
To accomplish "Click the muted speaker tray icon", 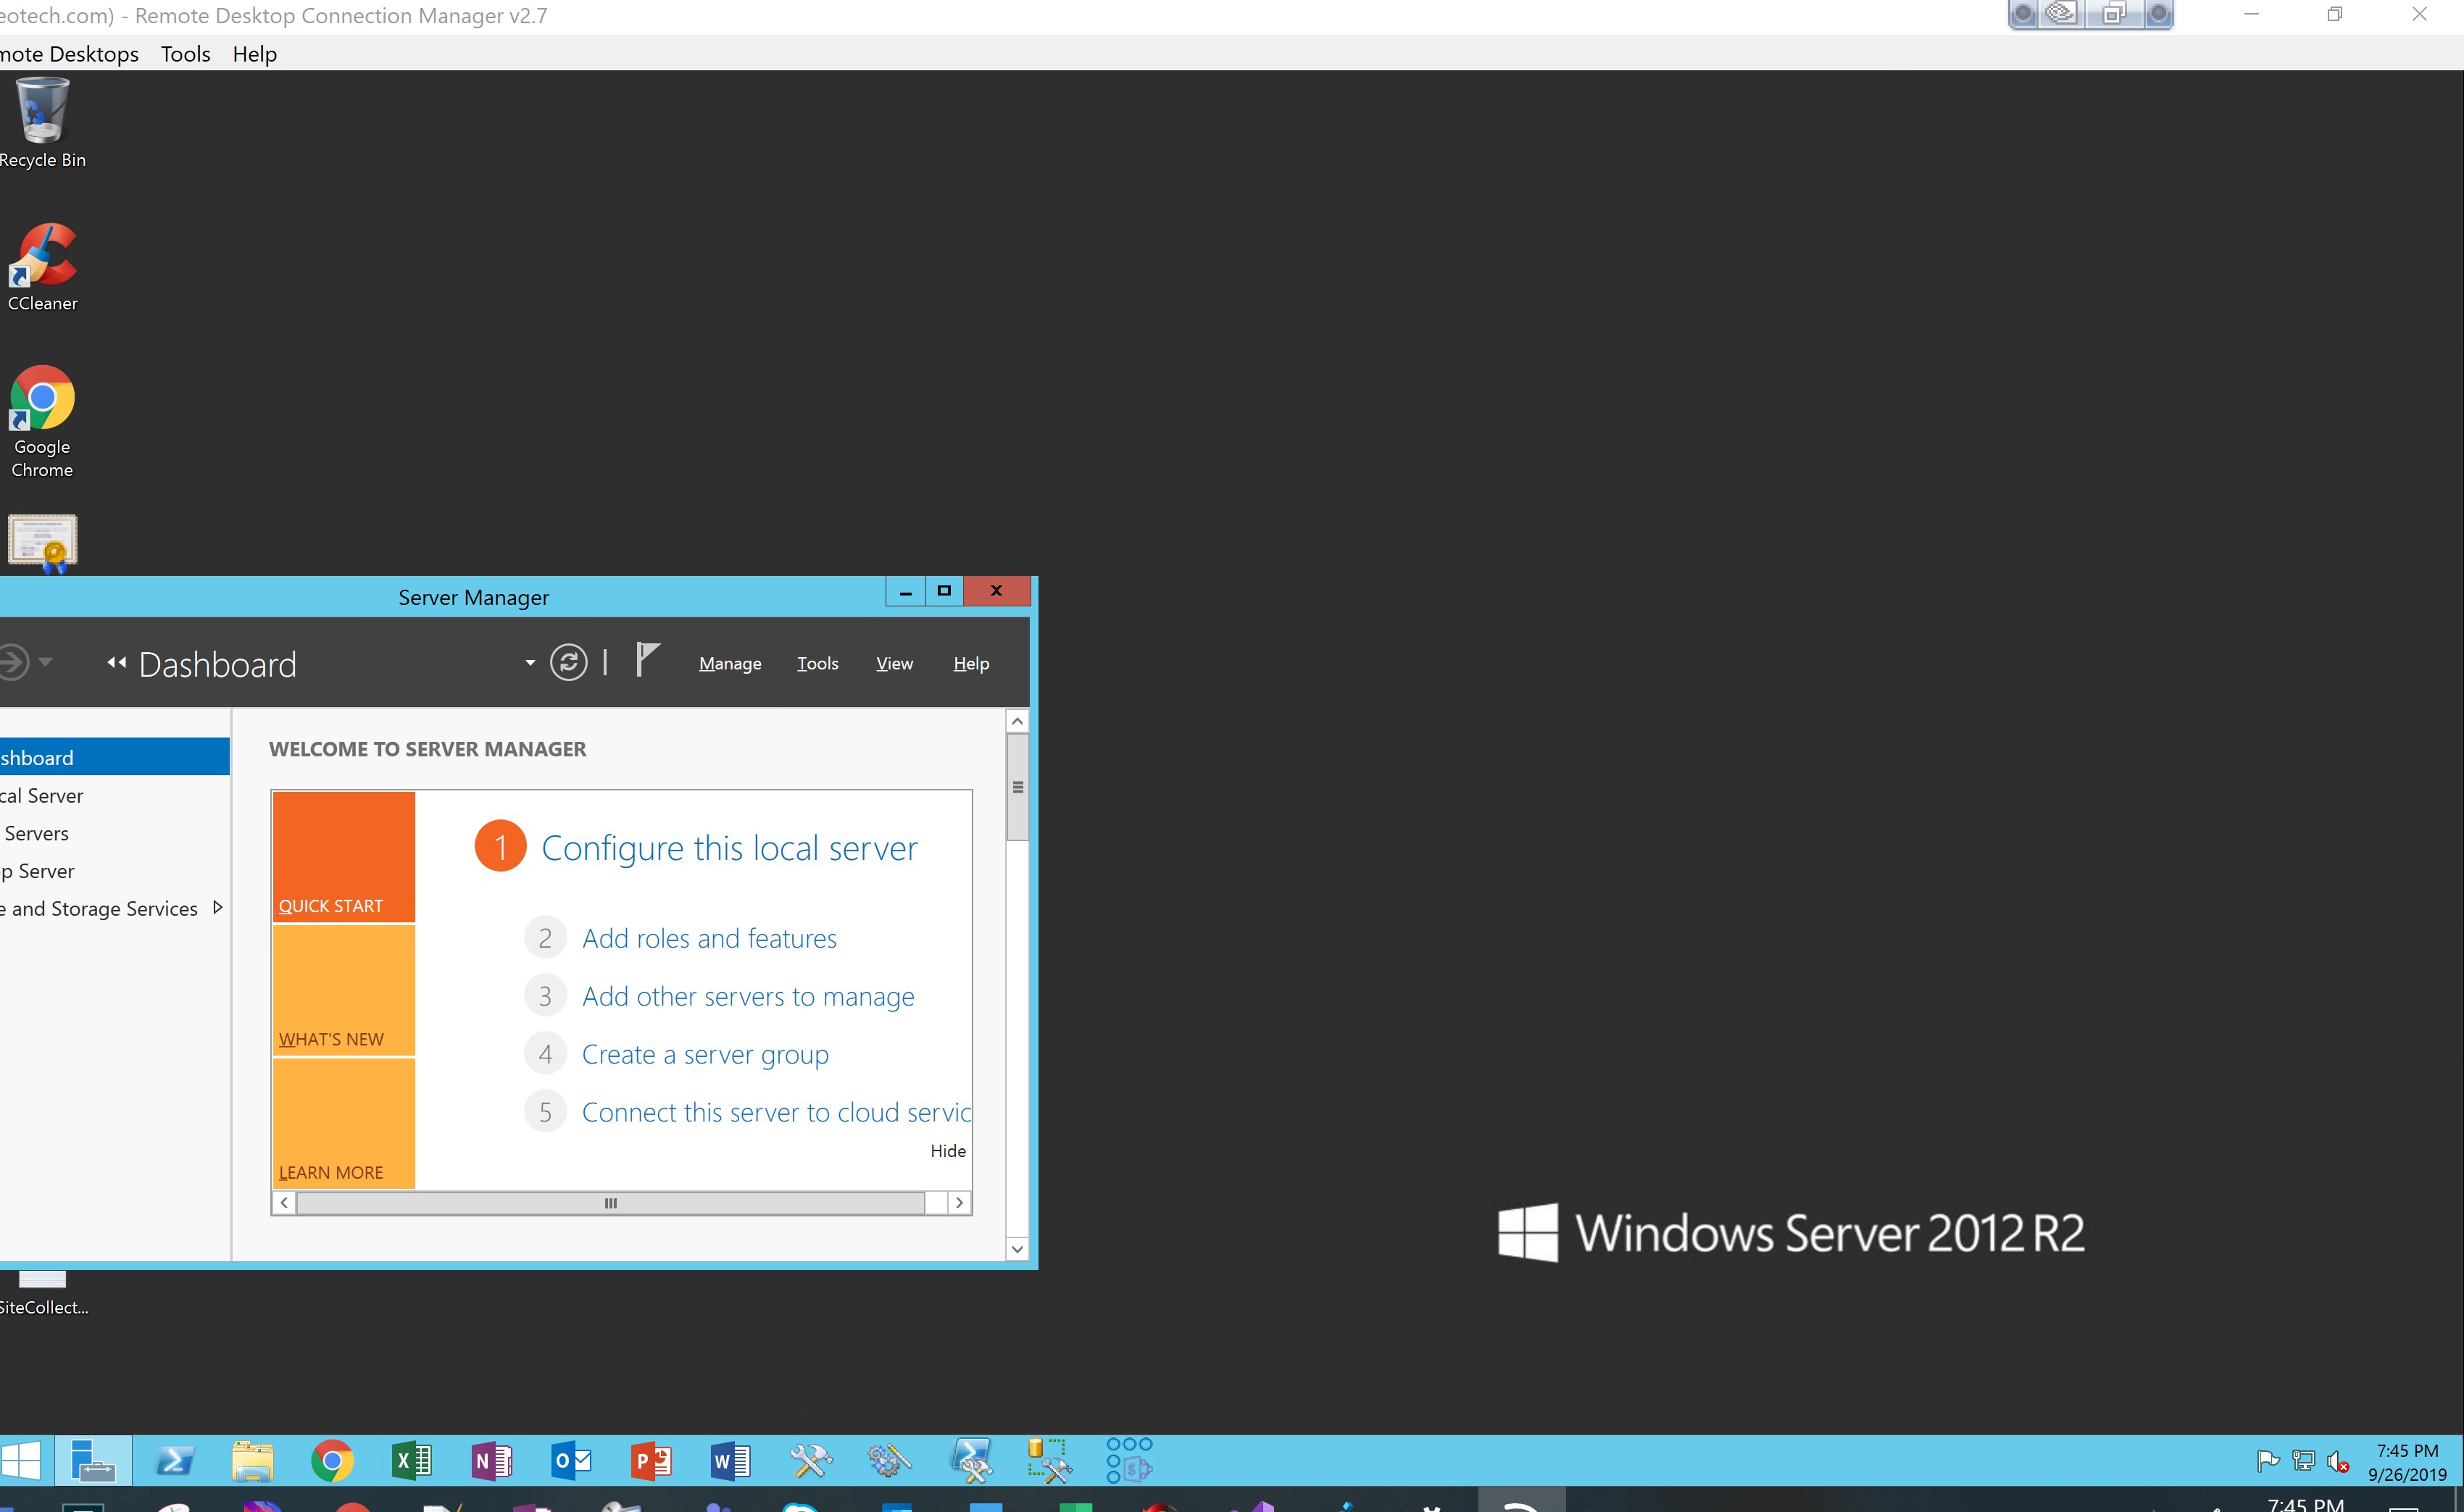I will click(2338, 1462).
